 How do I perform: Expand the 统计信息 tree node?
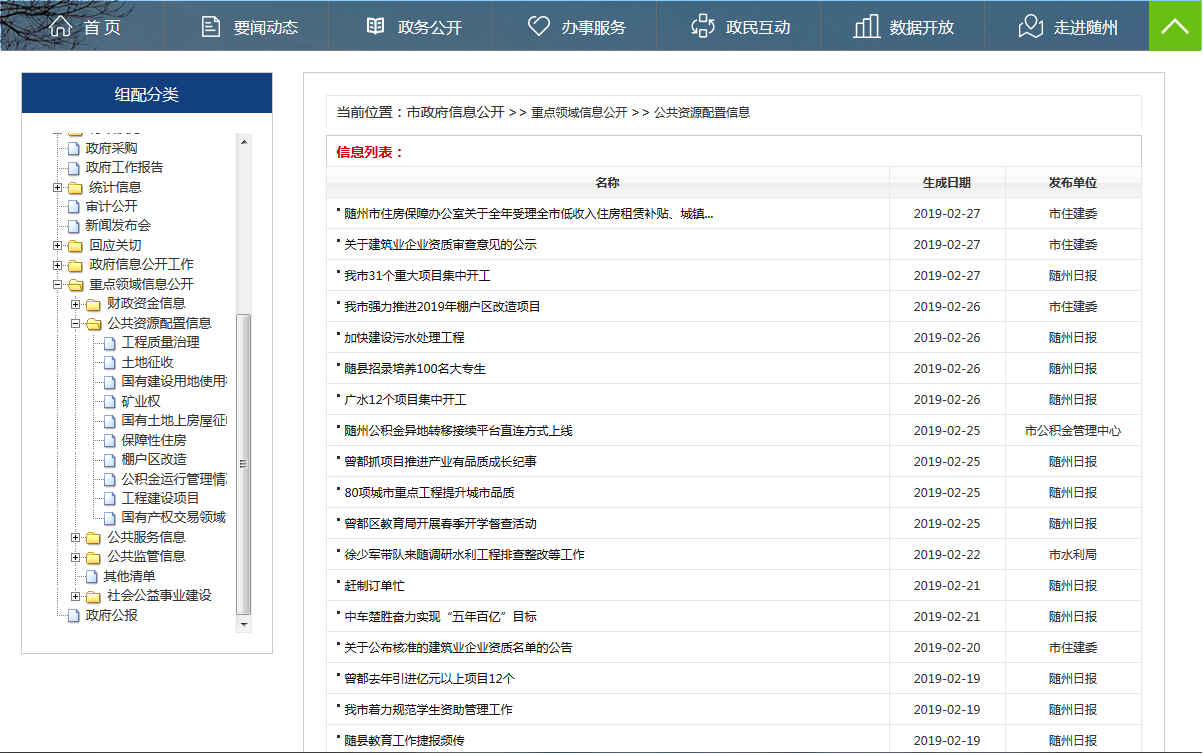[x=58, y=187]
